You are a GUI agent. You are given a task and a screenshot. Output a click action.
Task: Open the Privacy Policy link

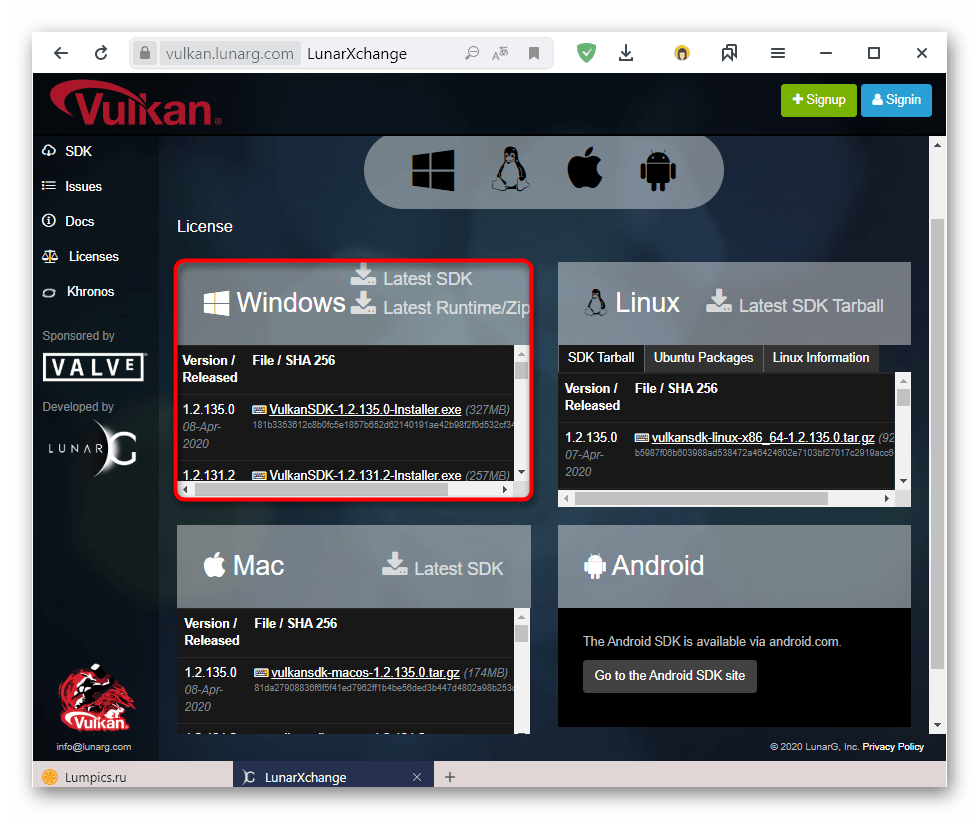(x=893, y=747)
